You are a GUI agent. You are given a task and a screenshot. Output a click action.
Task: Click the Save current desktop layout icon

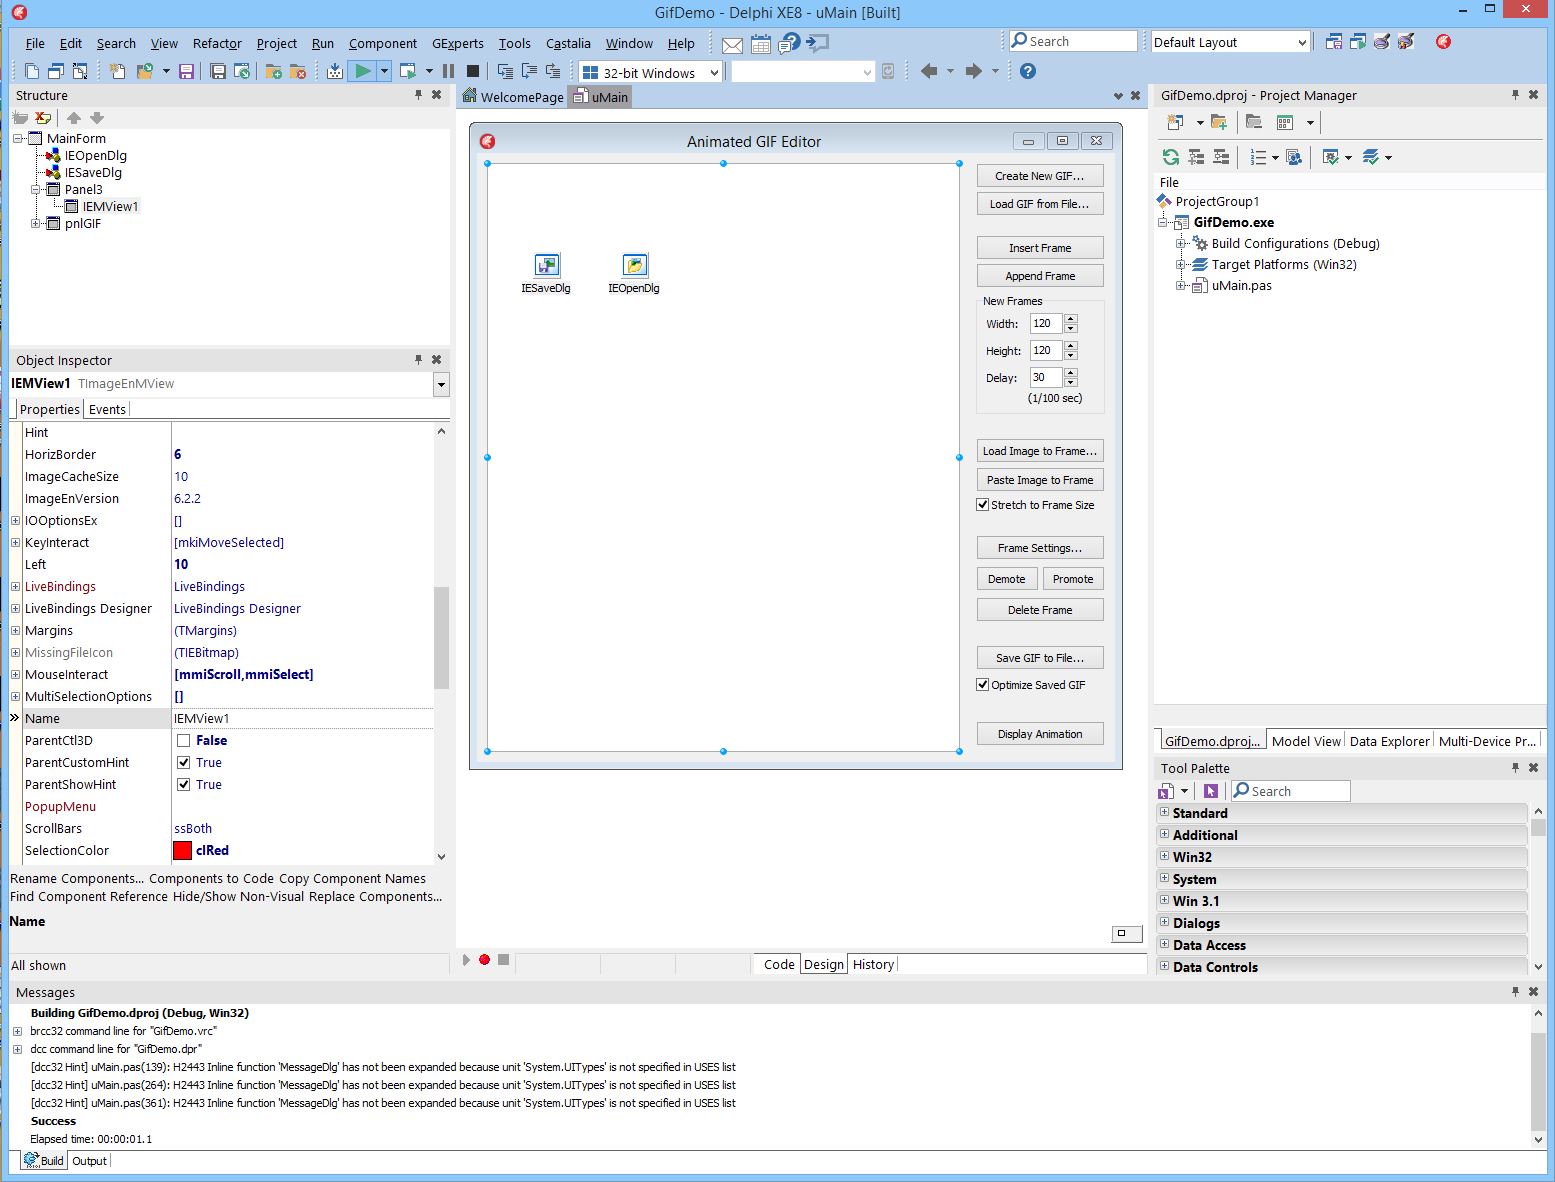click(1333, 42)
